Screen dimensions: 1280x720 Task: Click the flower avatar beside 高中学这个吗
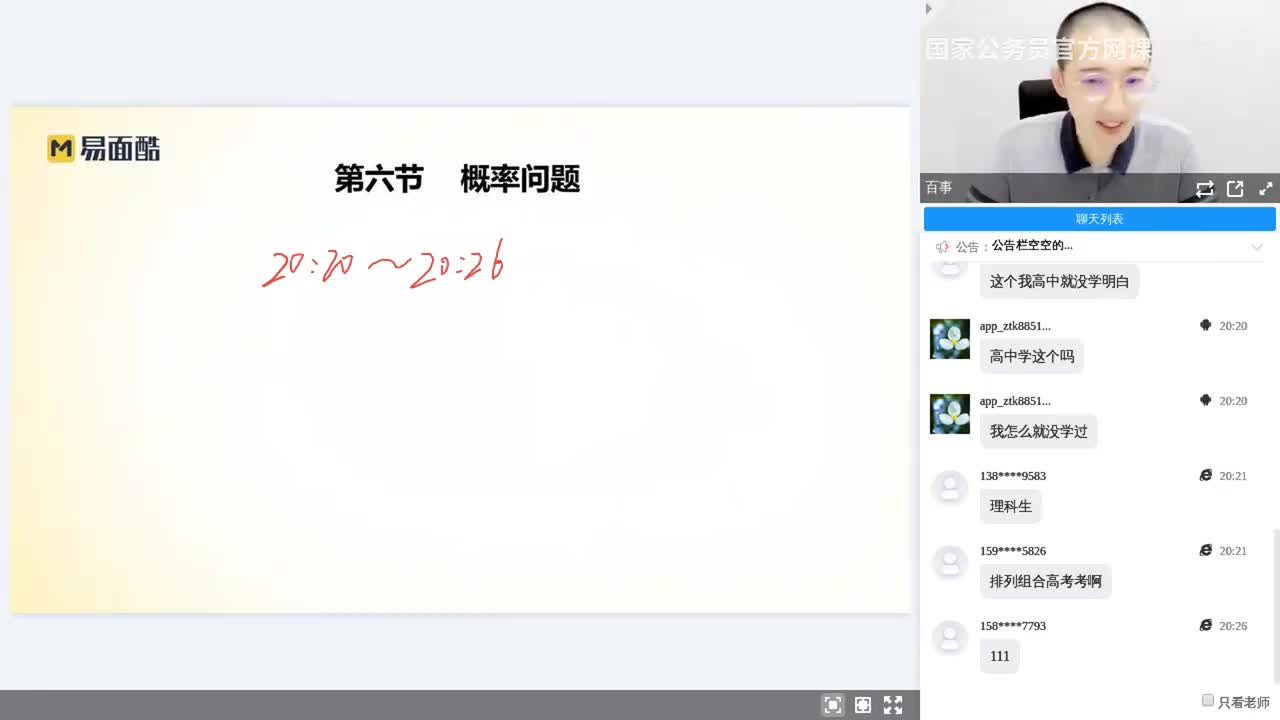(950, 339)
